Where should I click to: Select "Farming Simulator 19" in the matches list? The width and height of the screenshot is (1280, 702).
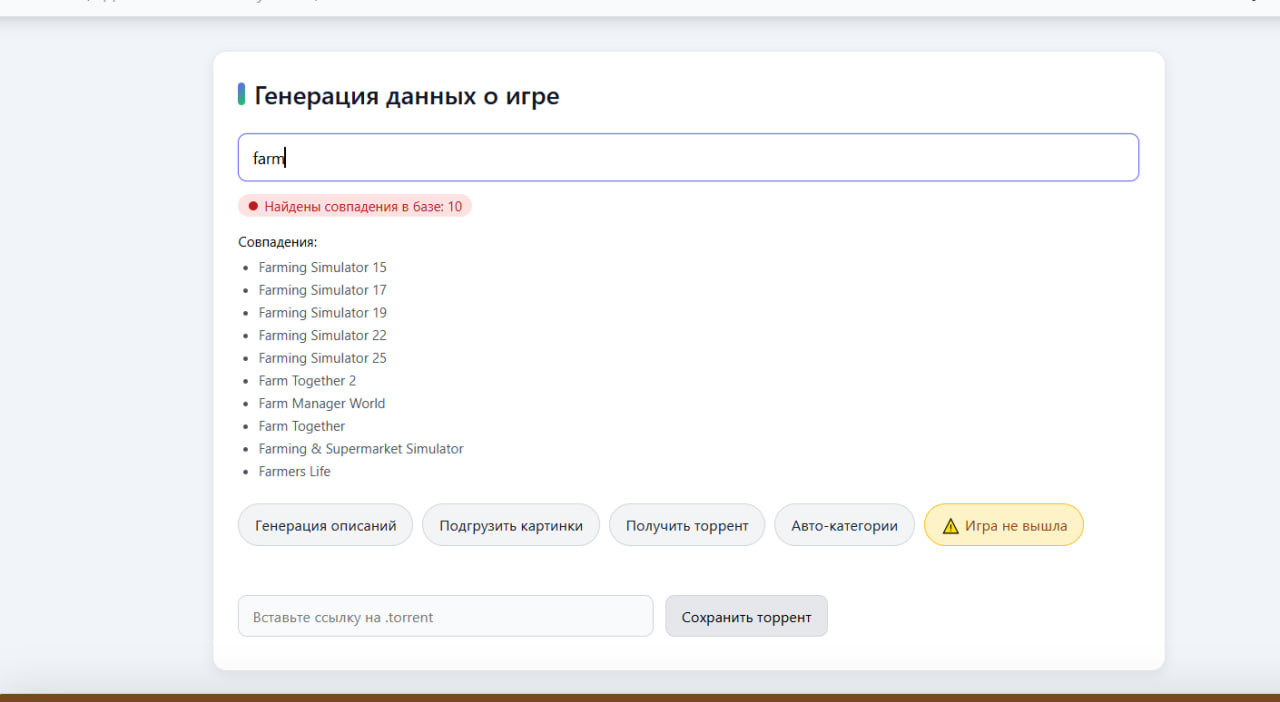(322, 313)
